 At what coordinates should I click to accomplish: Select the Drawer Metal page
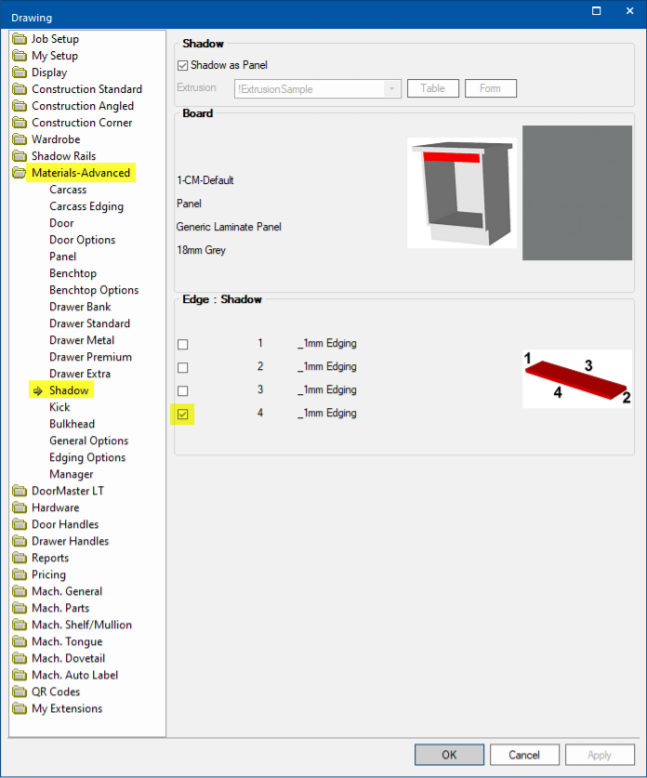click(82, 340)
